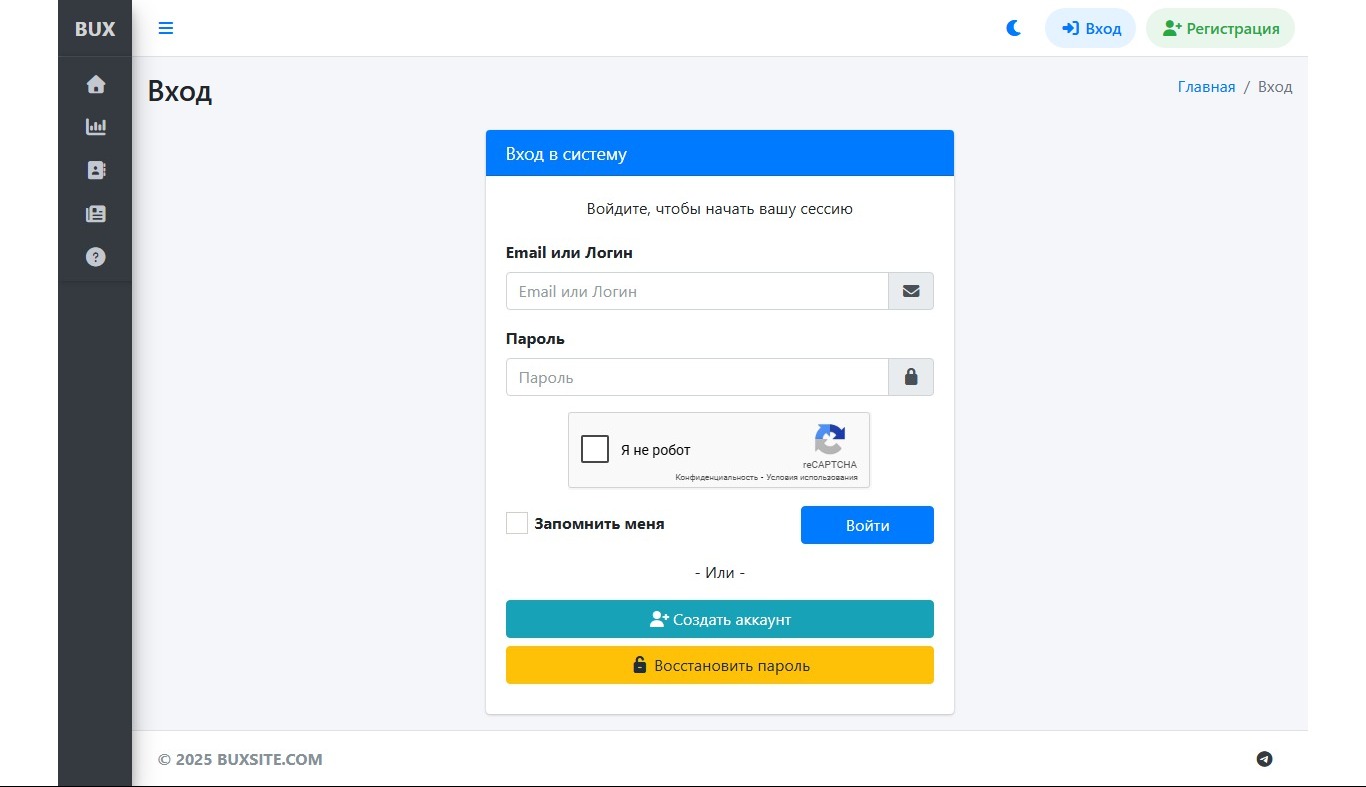Follow the 'Главная' breadcrumb link
The width and height of the screenshot is (1366, 787).
pyautogui.click(x=1206, y=87)
